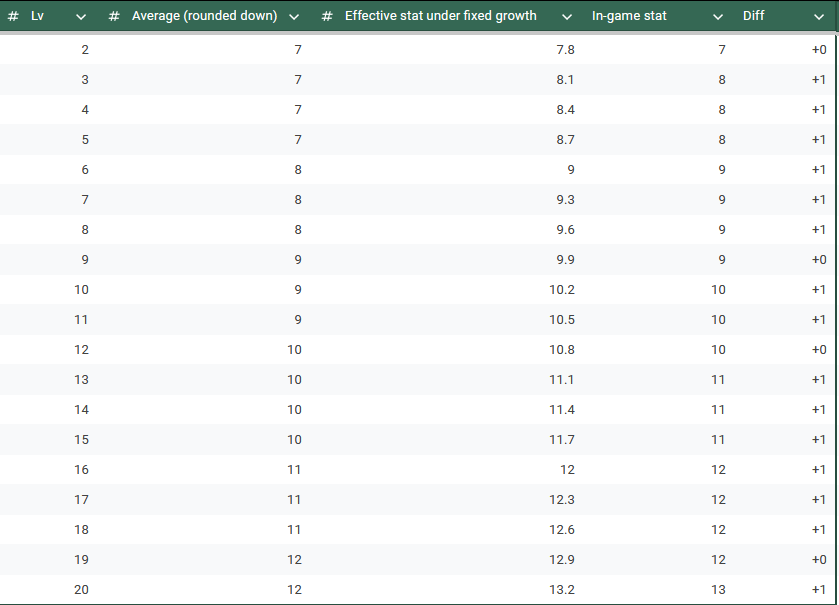Open Effective stat under fixed growth column chevron
The image size is (839, 605).
point(567,17)
